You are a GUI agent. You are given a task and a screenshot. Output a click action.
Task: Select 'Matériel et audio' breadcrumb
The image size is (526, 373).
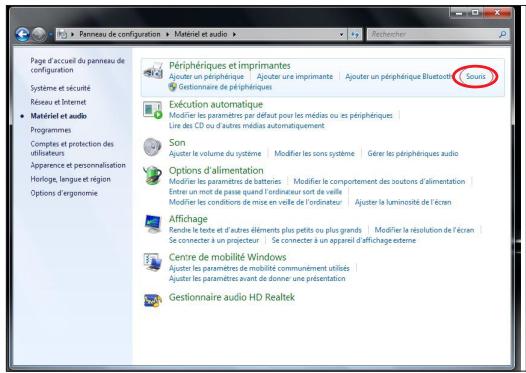coord(201,34)
